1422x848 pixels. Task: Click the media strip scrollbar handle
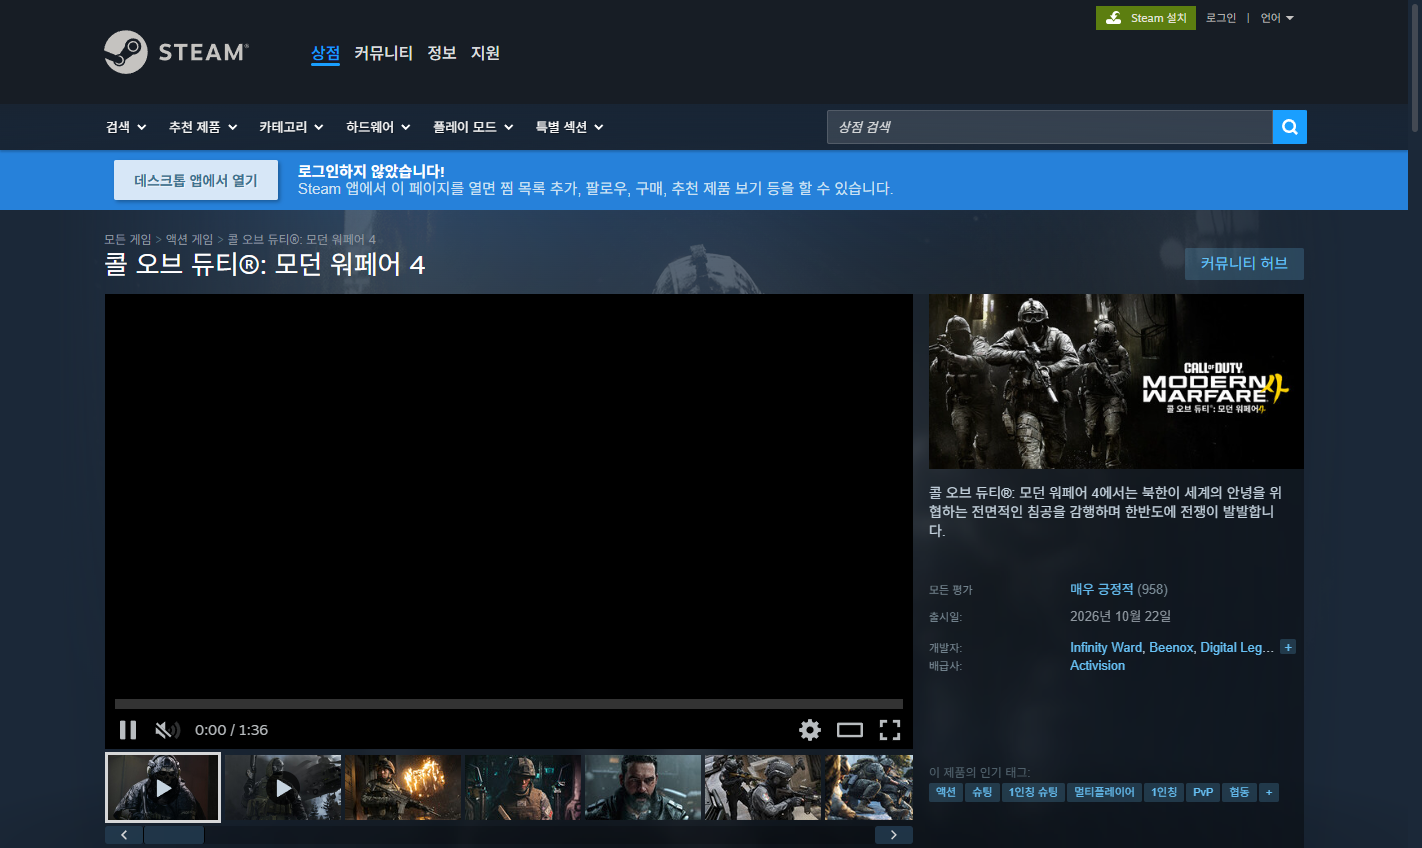pyautogui.click(x=174, y=835)
